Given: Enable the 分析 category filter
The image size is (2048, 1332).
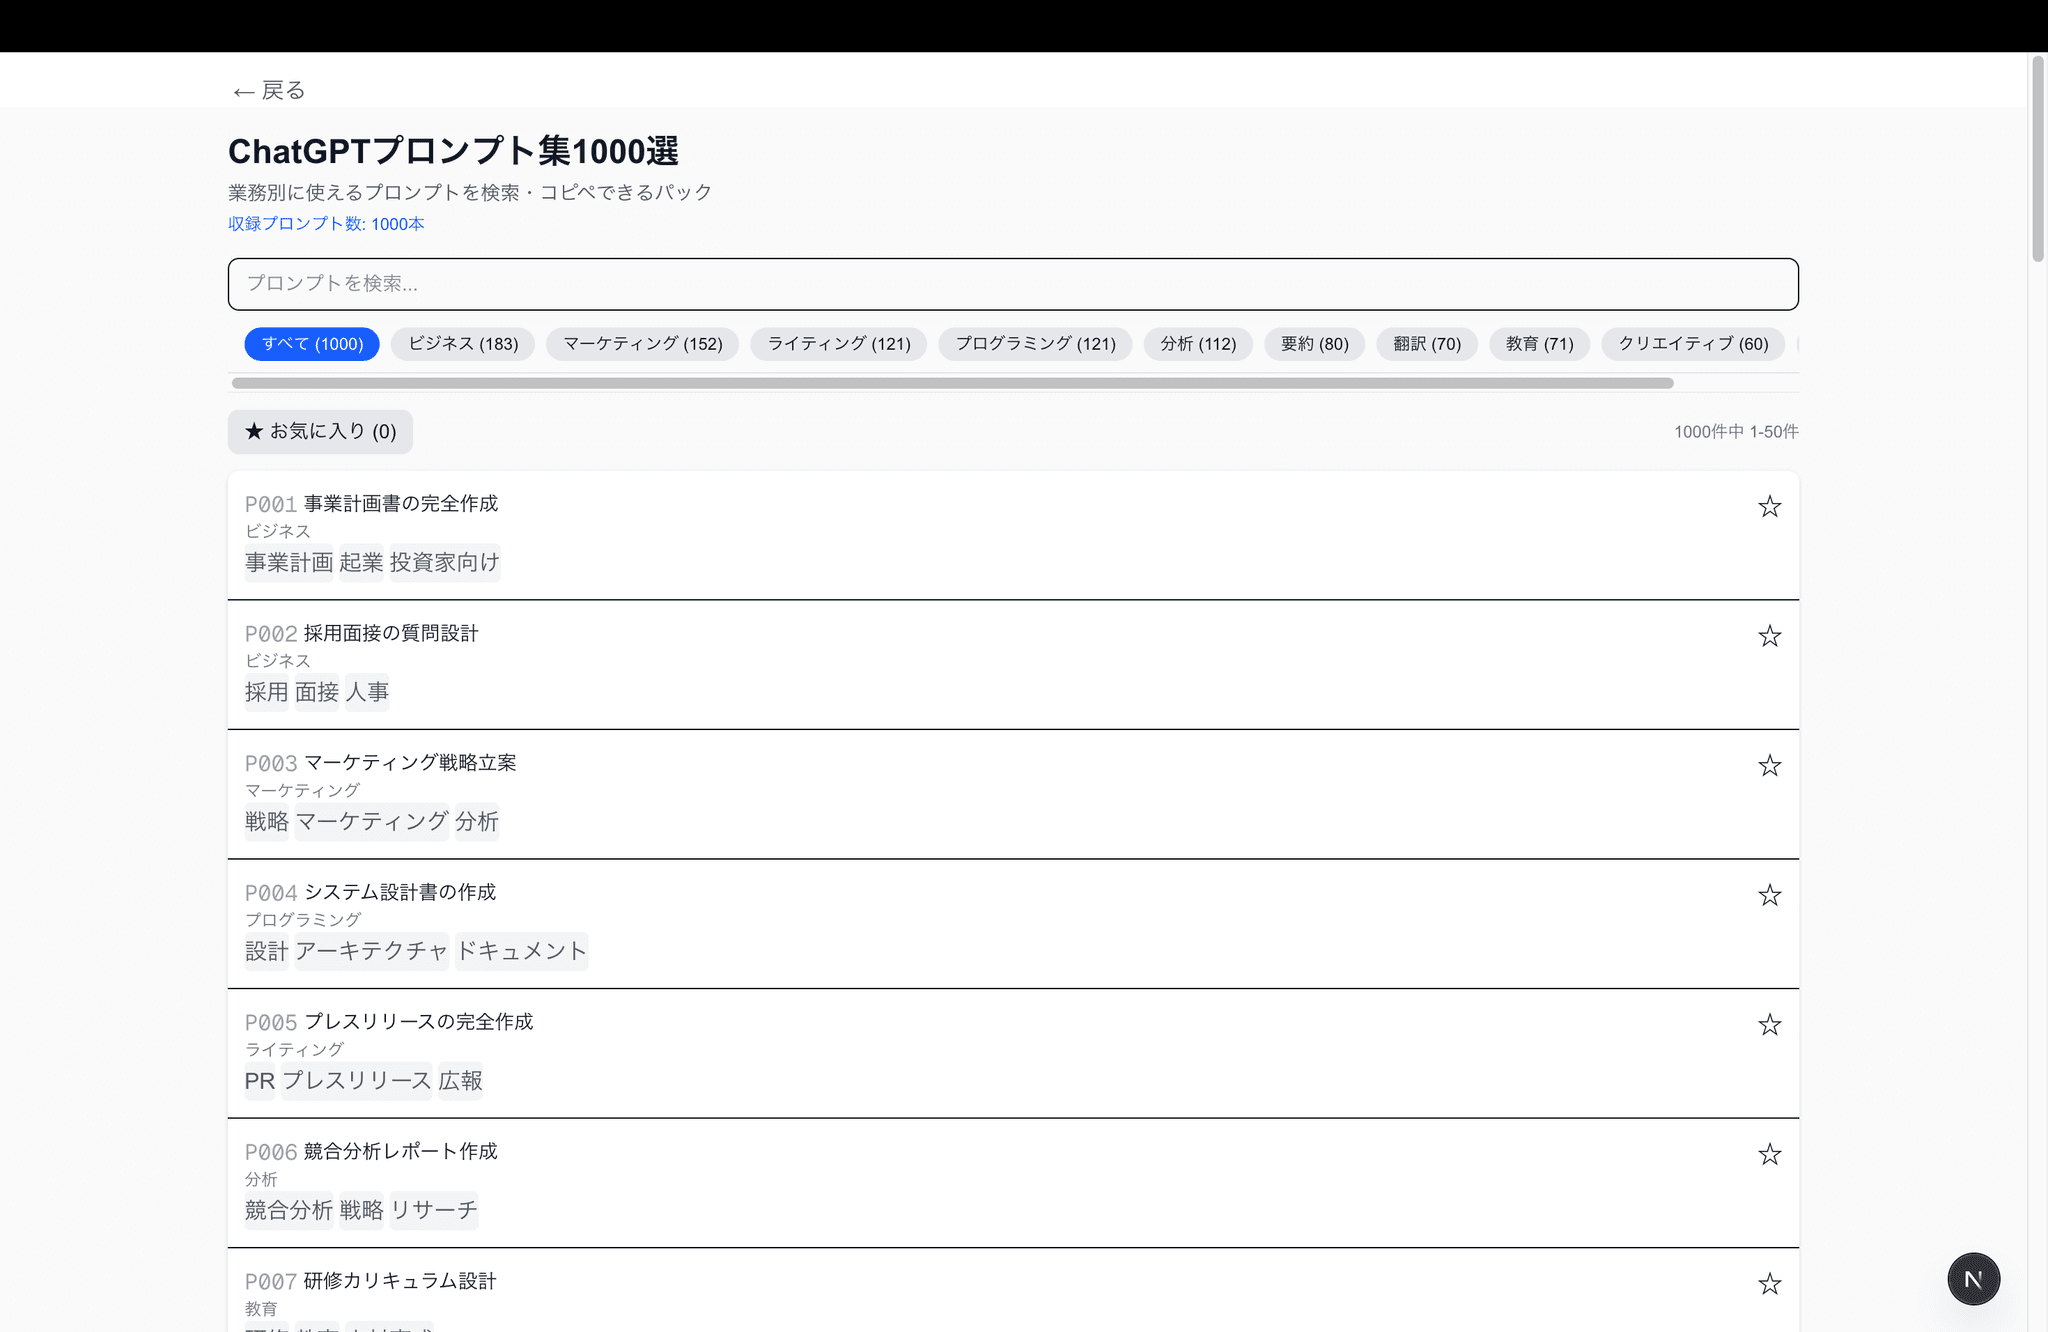Looking at the screenshot, I should [1197, 344].
